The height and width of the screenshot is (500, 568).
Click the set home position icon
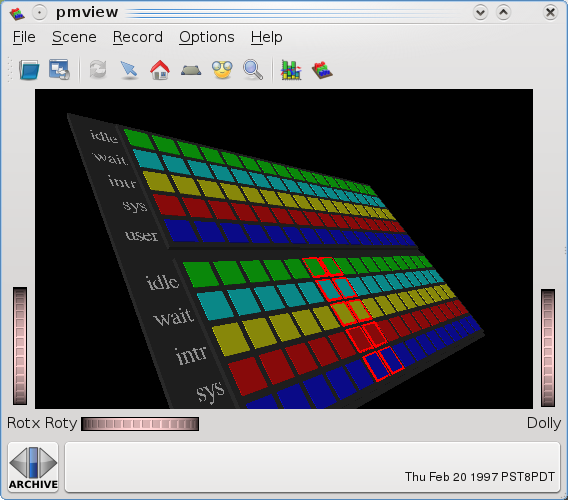pos(191,70)
